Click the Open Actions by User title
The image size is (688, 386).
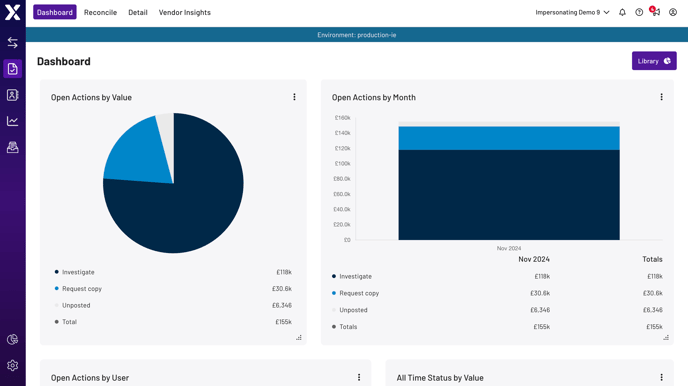tap(90, 378)
